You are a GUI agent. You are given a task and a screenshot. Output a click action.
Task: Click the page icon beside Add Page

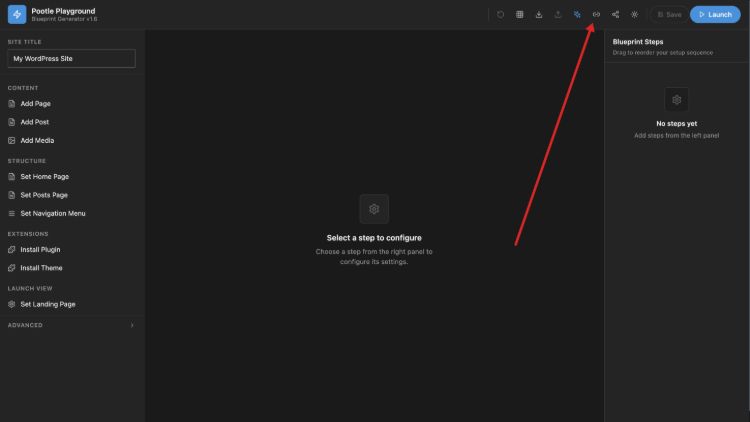click(11, 103)
